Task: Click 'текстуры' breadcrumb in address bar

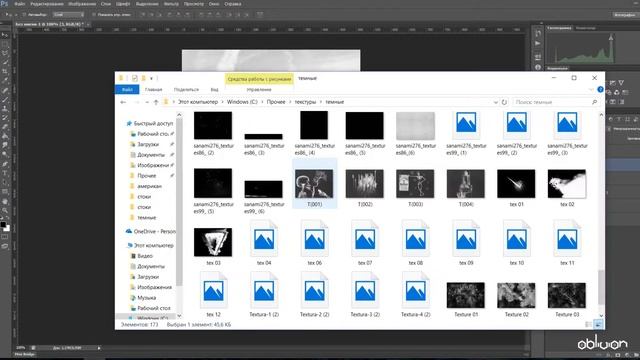Action: [305, 102]
